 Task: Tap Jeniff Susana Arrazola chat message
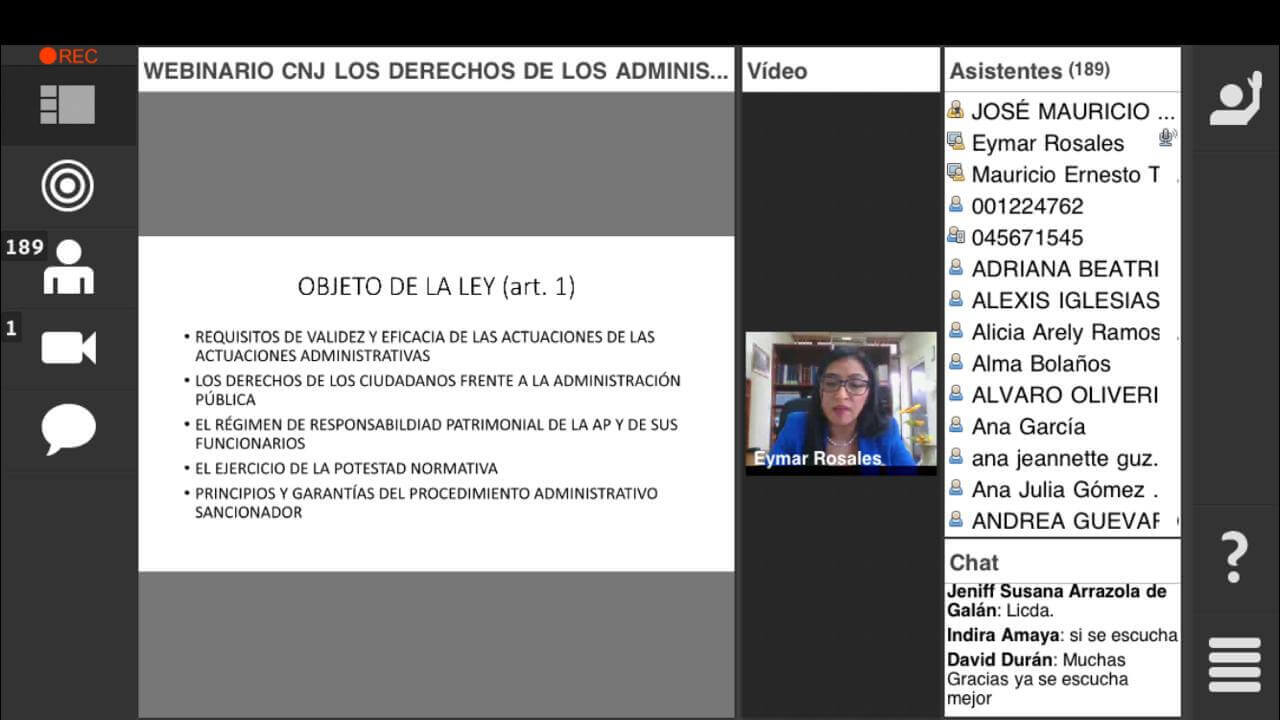[1057, 601]
